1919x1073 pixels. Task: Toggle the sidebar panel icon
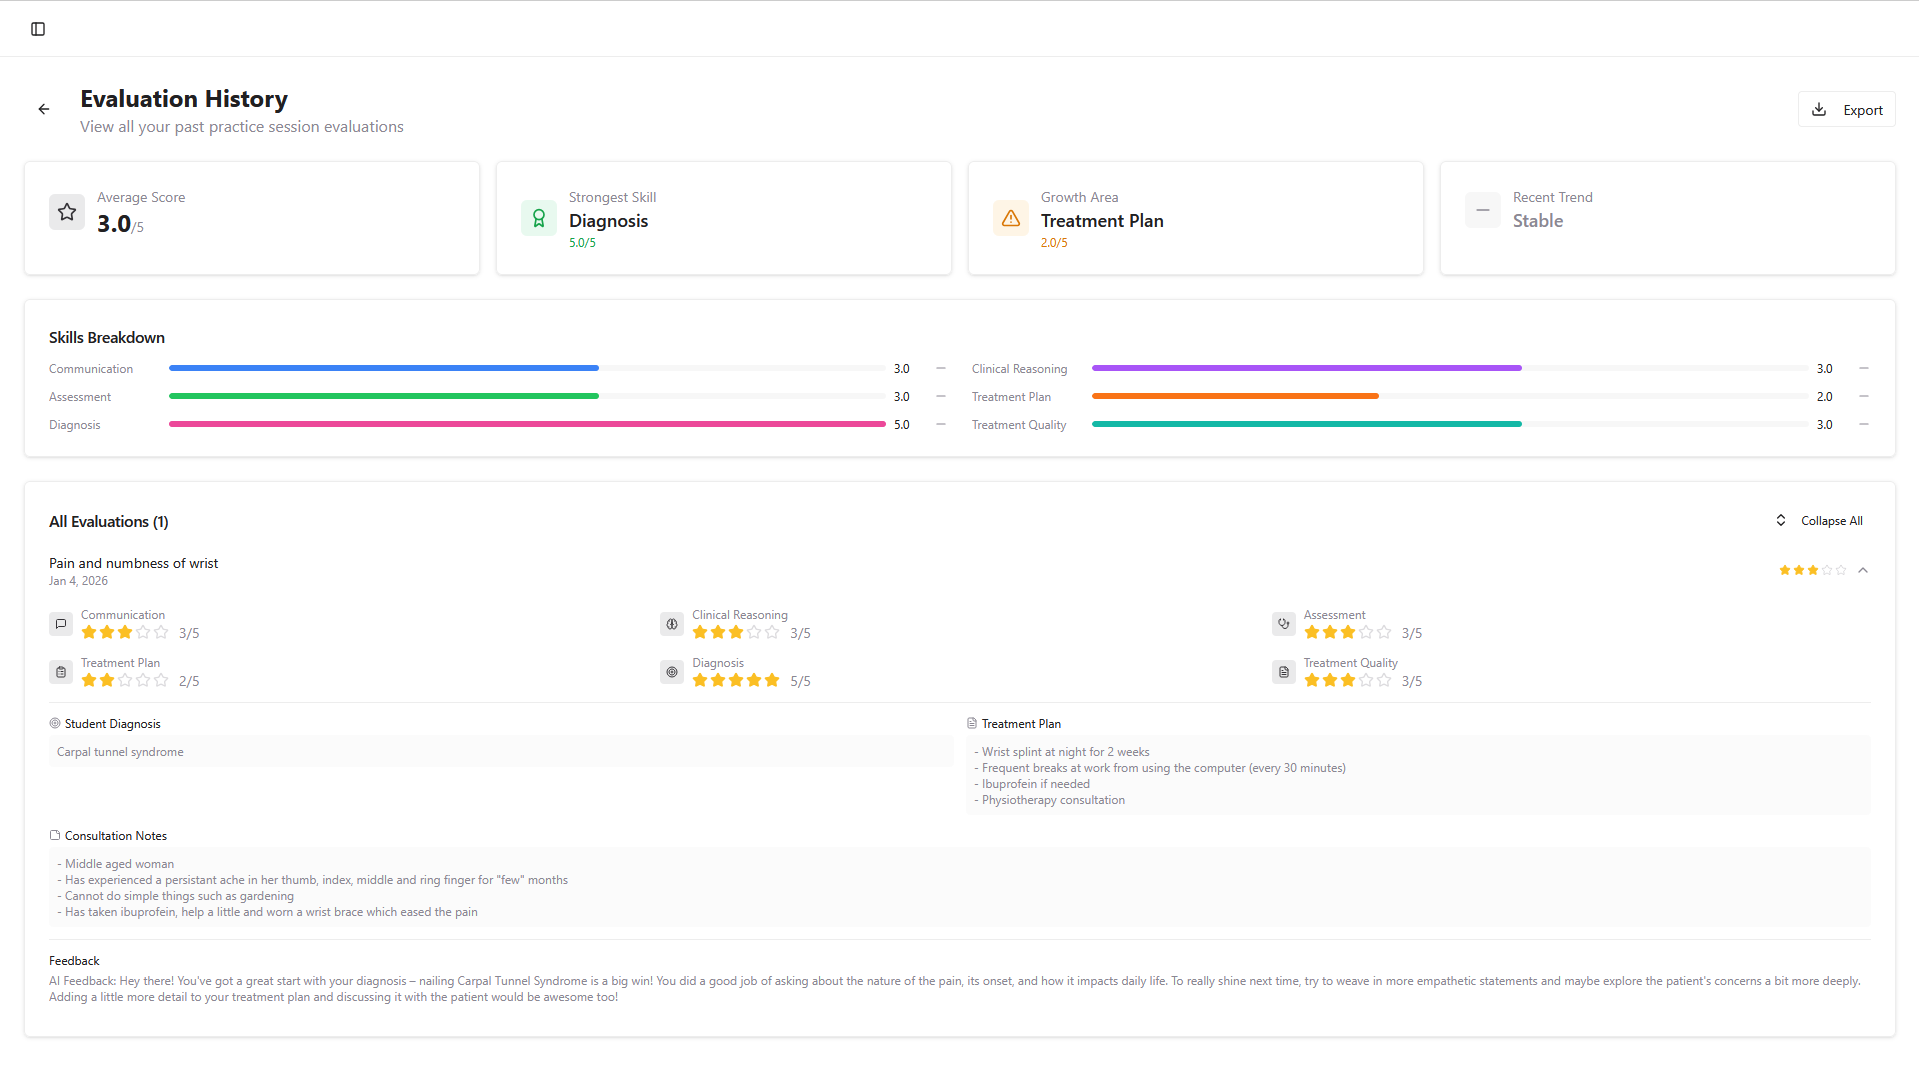[x=38, y=29]
